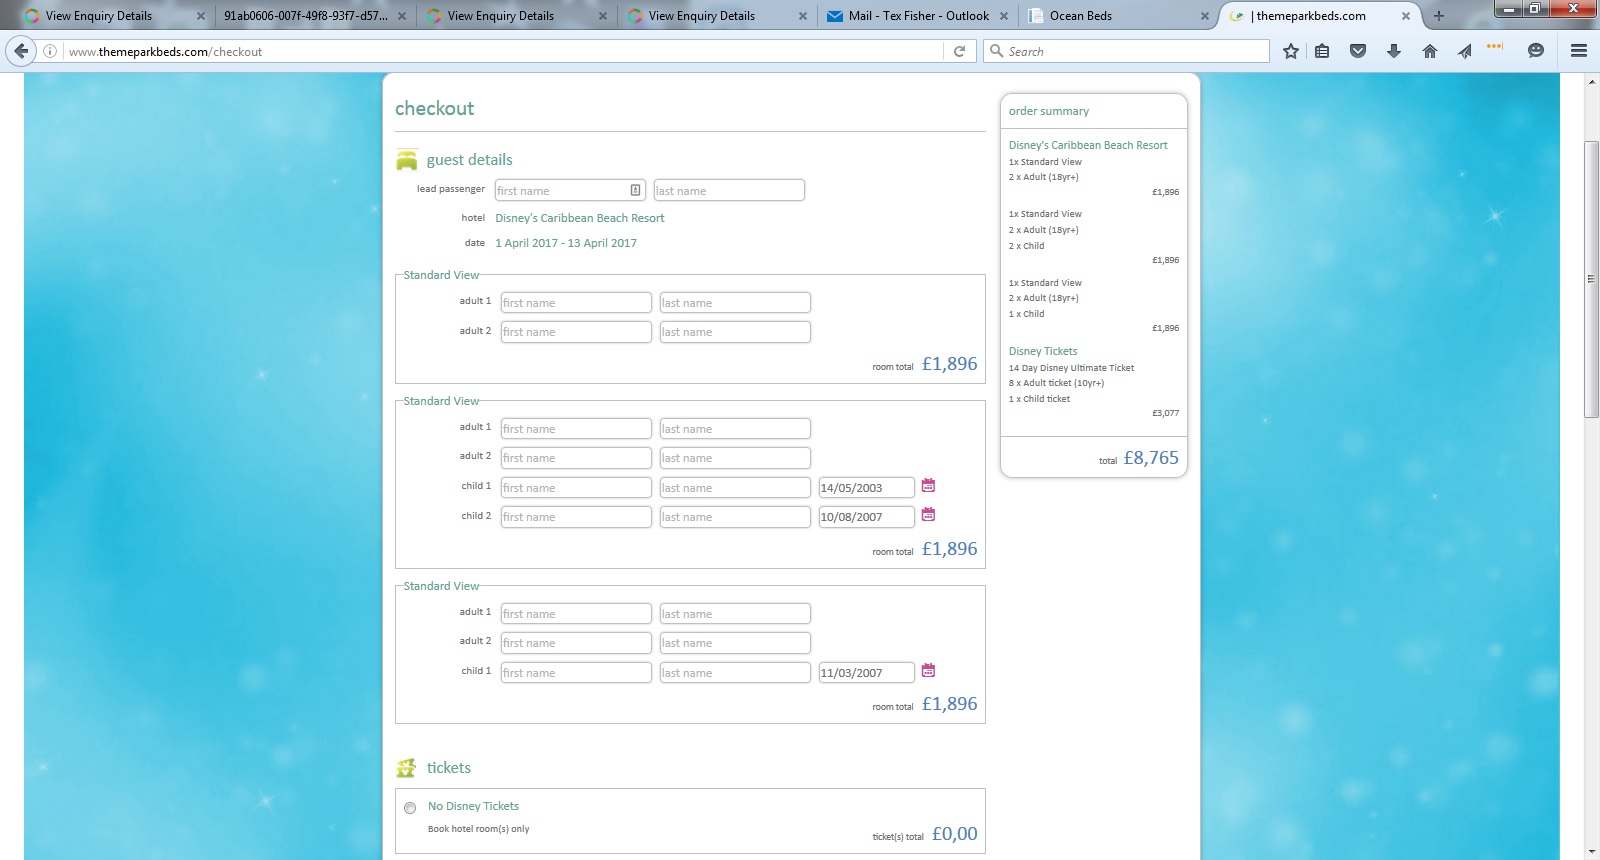Click the child 2 first name field
The image size is (1600, 860).
[x=576, y=517]
